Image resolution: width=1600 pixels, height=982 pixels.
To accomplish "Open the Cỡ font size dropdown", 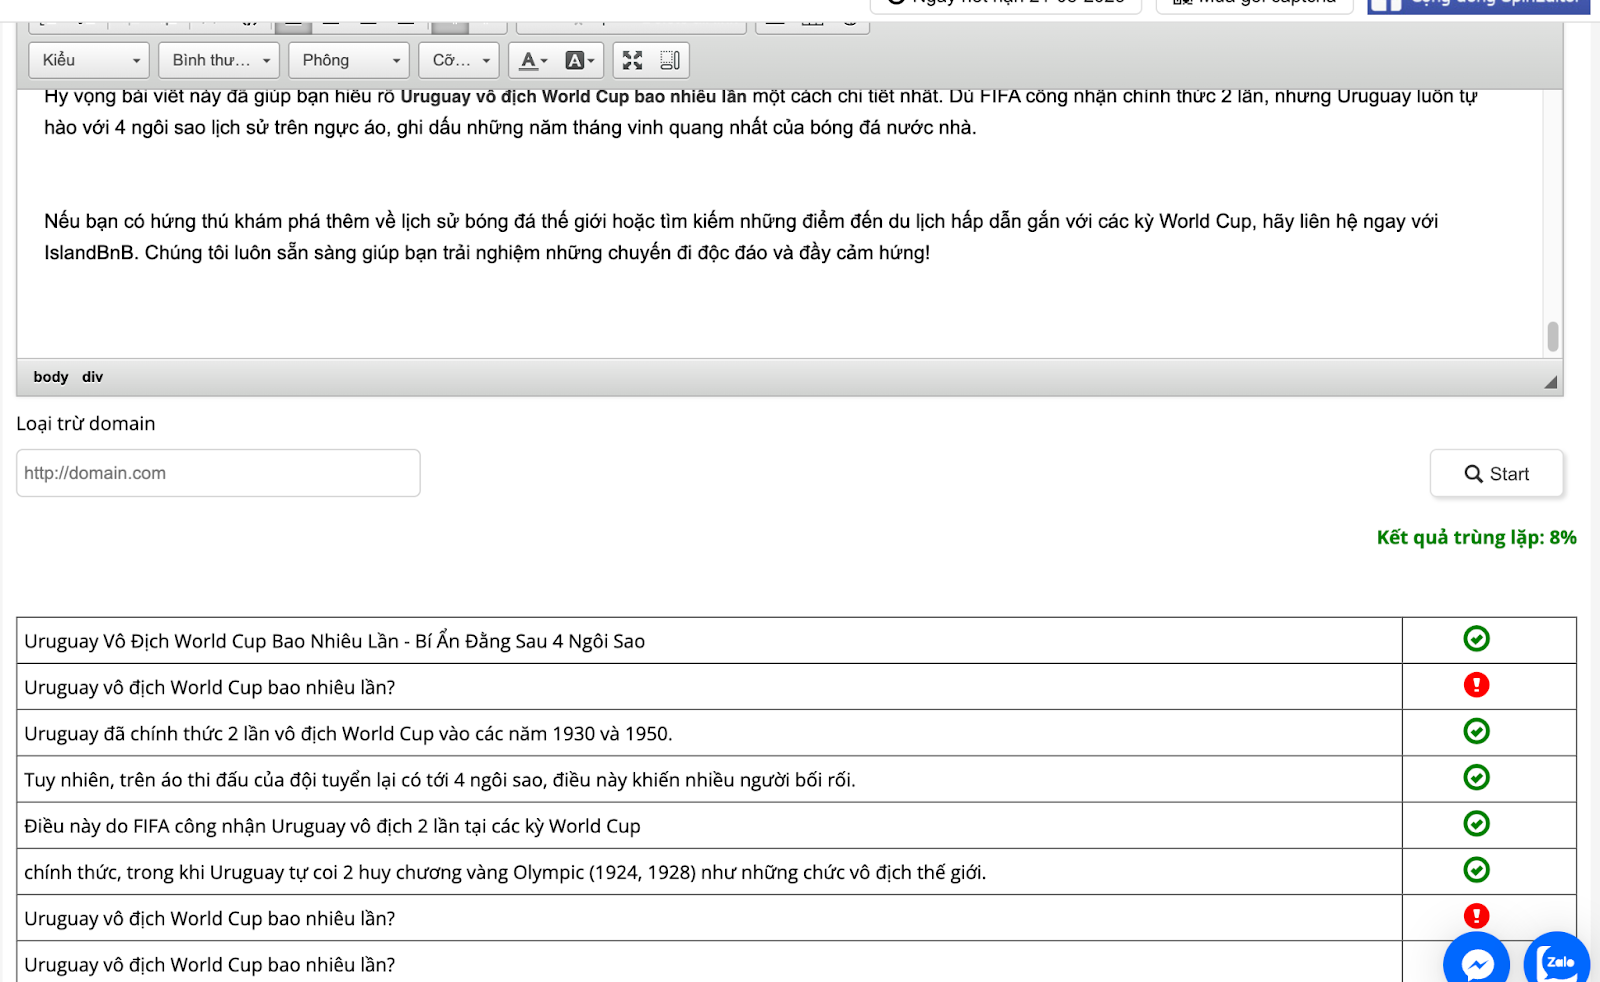I will [459, 60].
